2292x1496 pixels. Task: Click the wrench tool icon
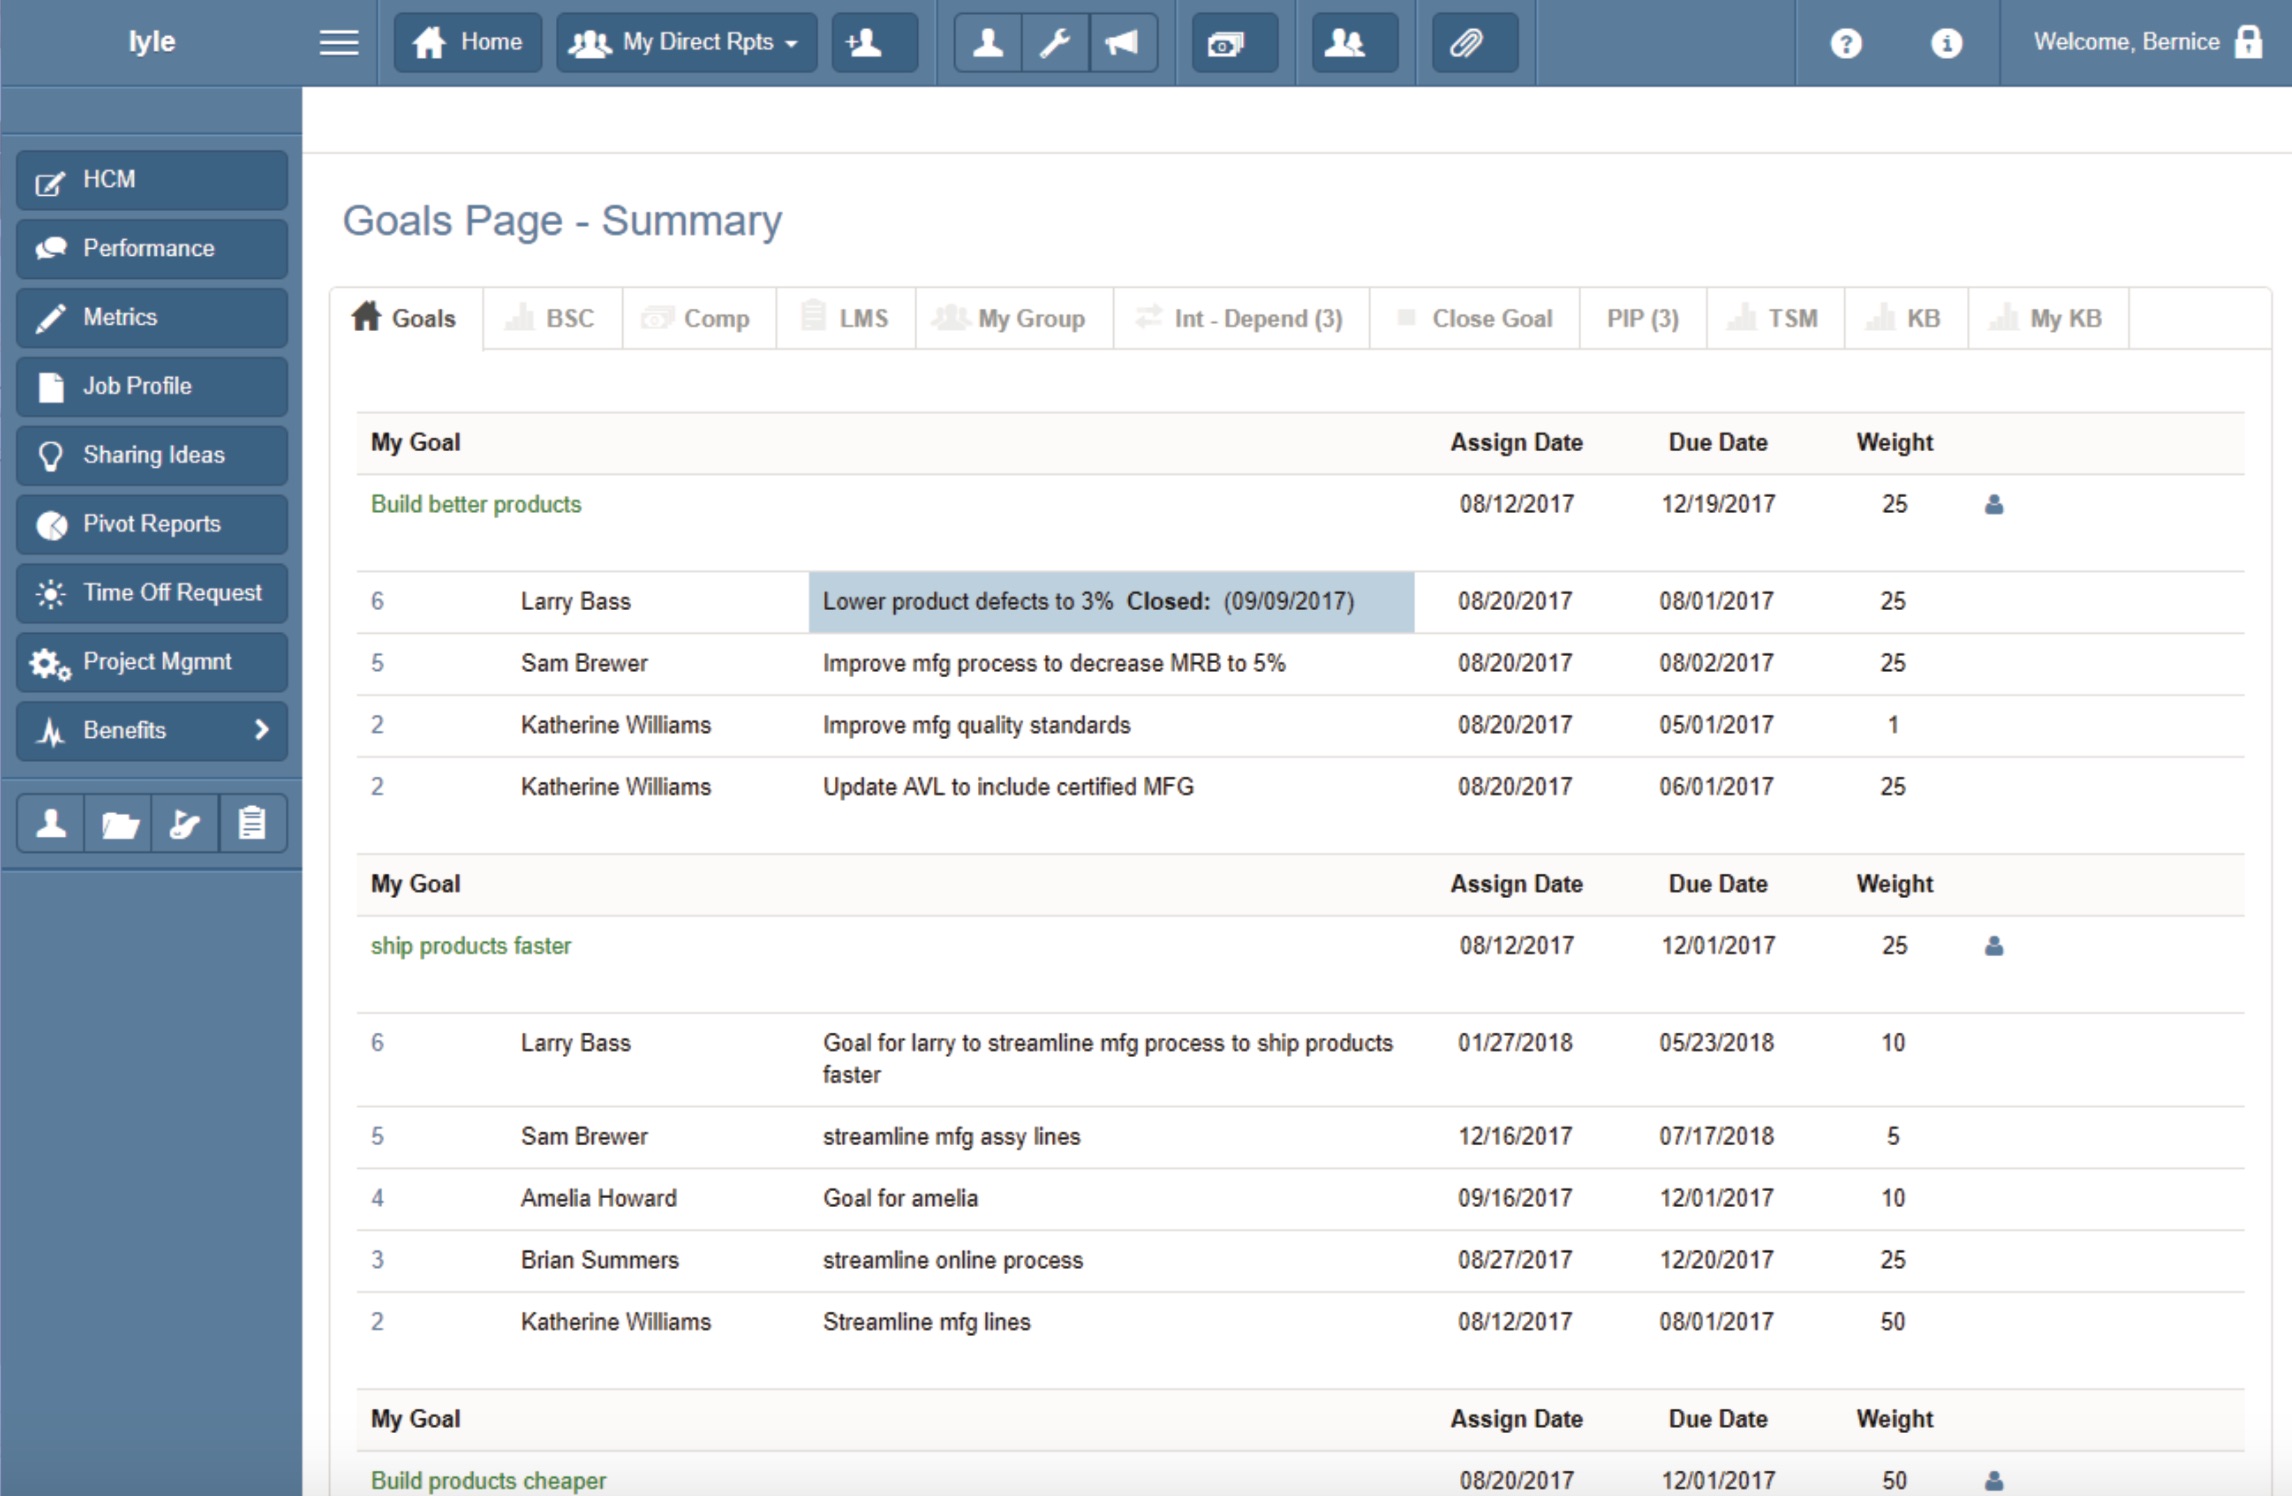[1055, 43]
